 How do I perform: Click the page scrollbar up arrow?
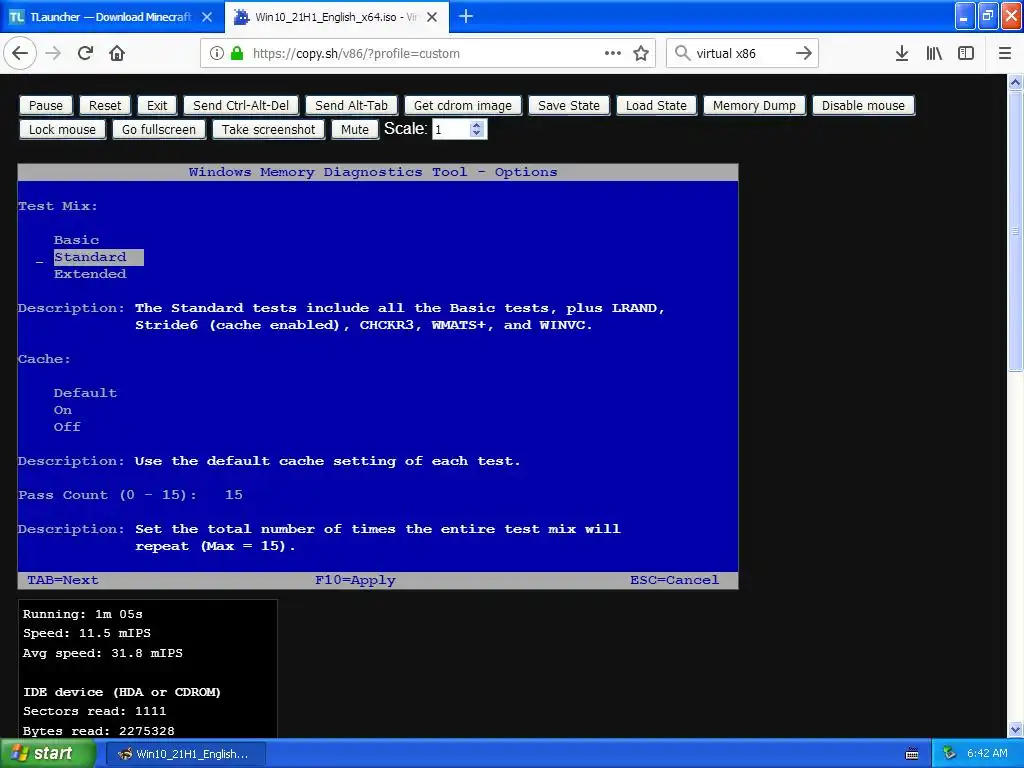pyautogui.click(x=1016, y=82)
